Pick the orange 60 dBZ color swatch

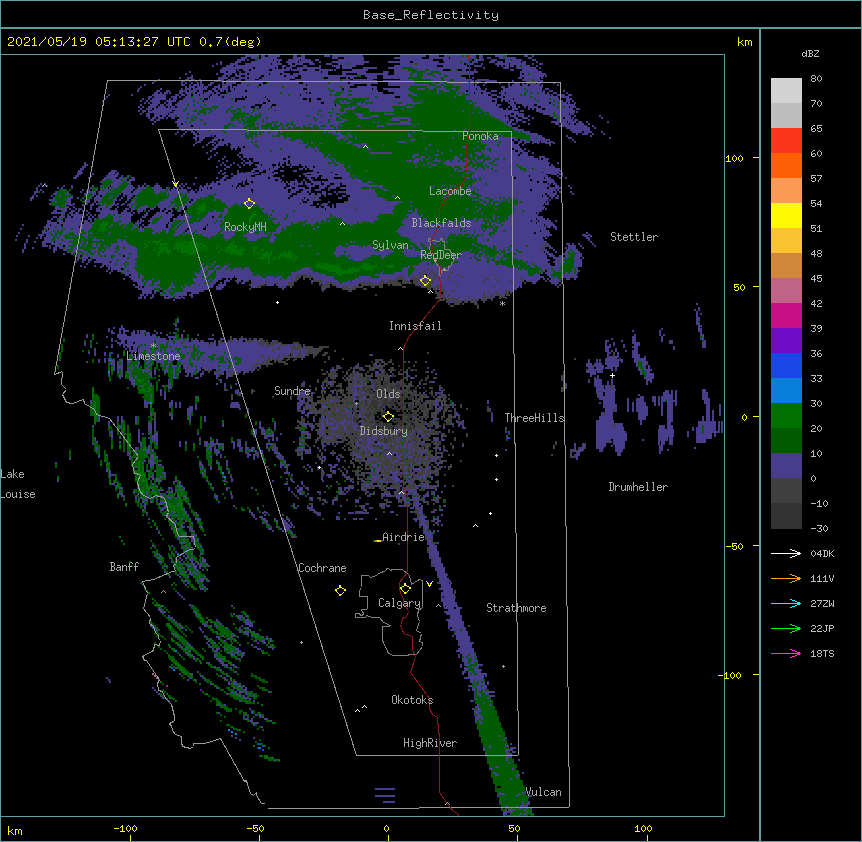pyautogui.click(x=786, y=165)
